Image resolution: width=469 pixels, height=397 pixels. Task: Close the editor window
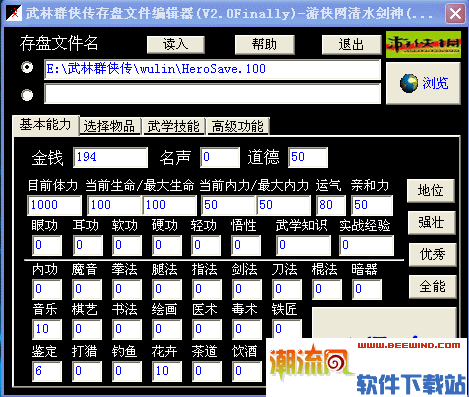pos(455,14)
